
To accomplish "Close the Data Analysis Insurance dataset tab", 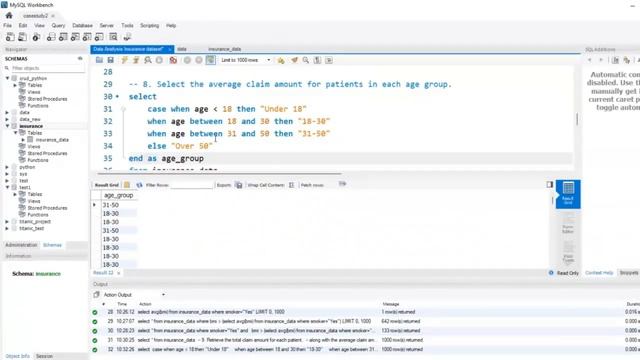I will click(x=170, y=49).
